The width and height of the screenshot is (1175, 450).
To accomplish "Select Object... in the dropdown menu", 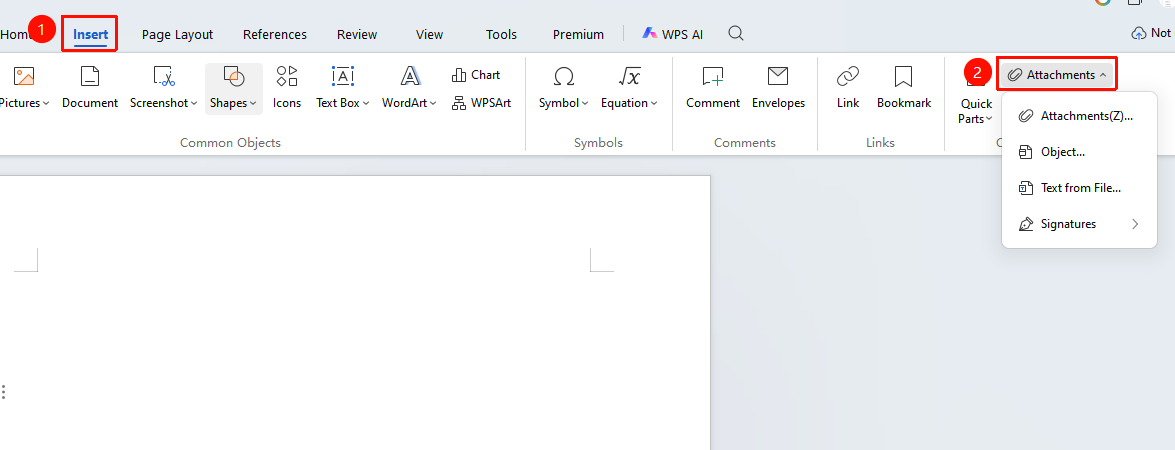I will pos(1079,152).
